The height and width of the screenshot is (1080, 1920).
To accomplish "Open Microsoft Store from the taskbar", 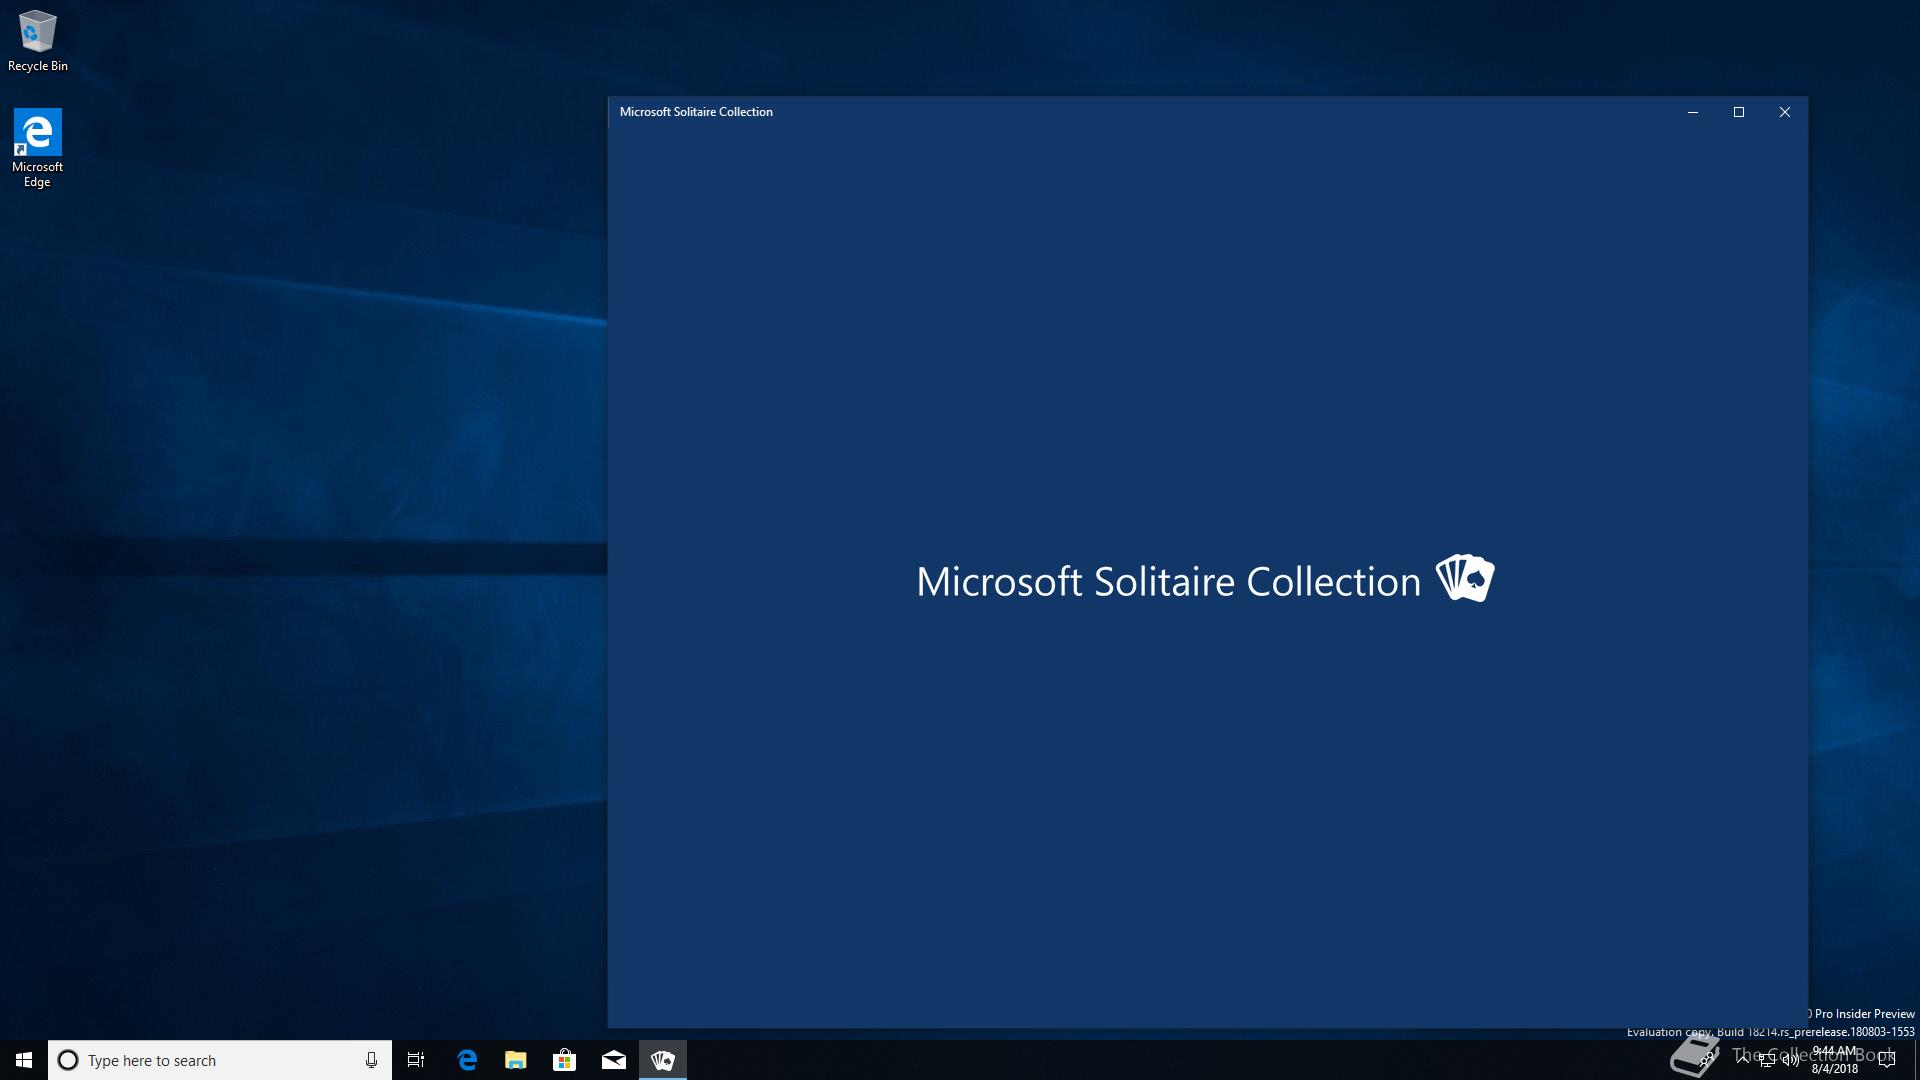I will coord(565,1060).
